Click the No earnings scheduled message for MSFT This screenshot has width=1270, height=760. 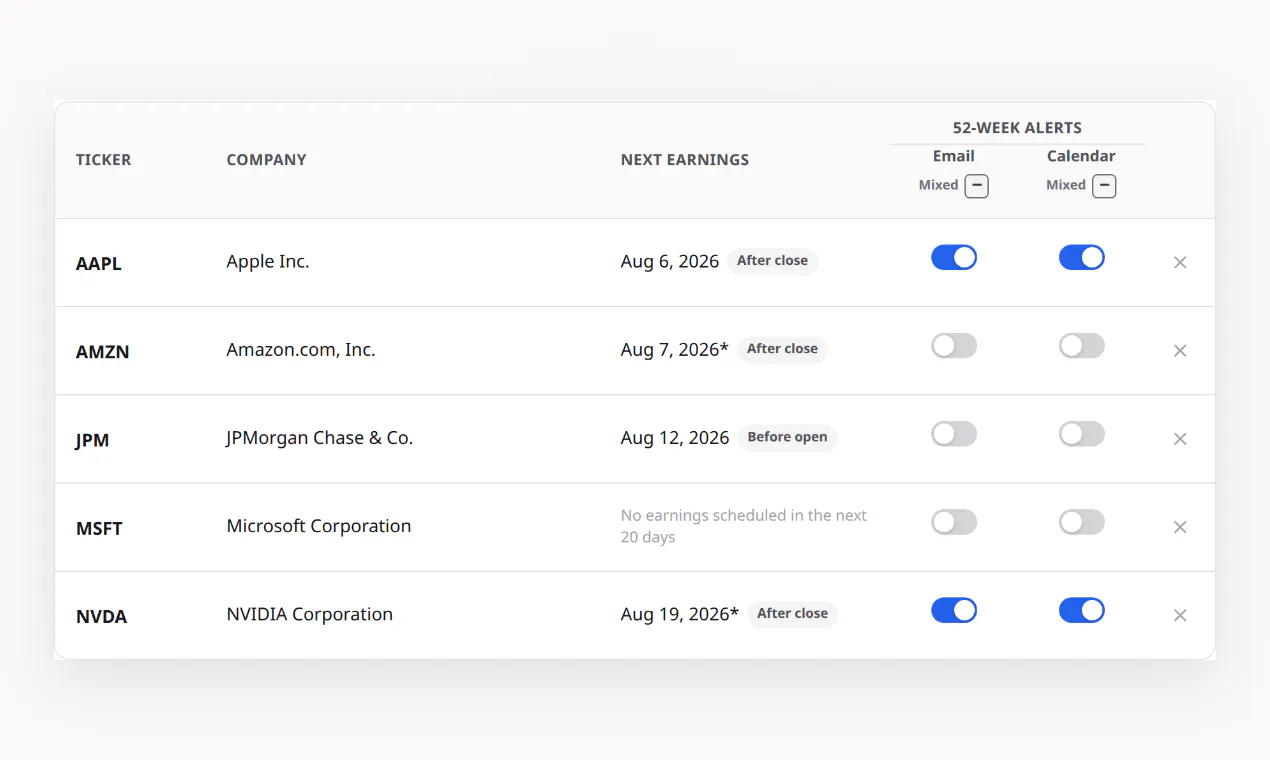pos(744,526)
